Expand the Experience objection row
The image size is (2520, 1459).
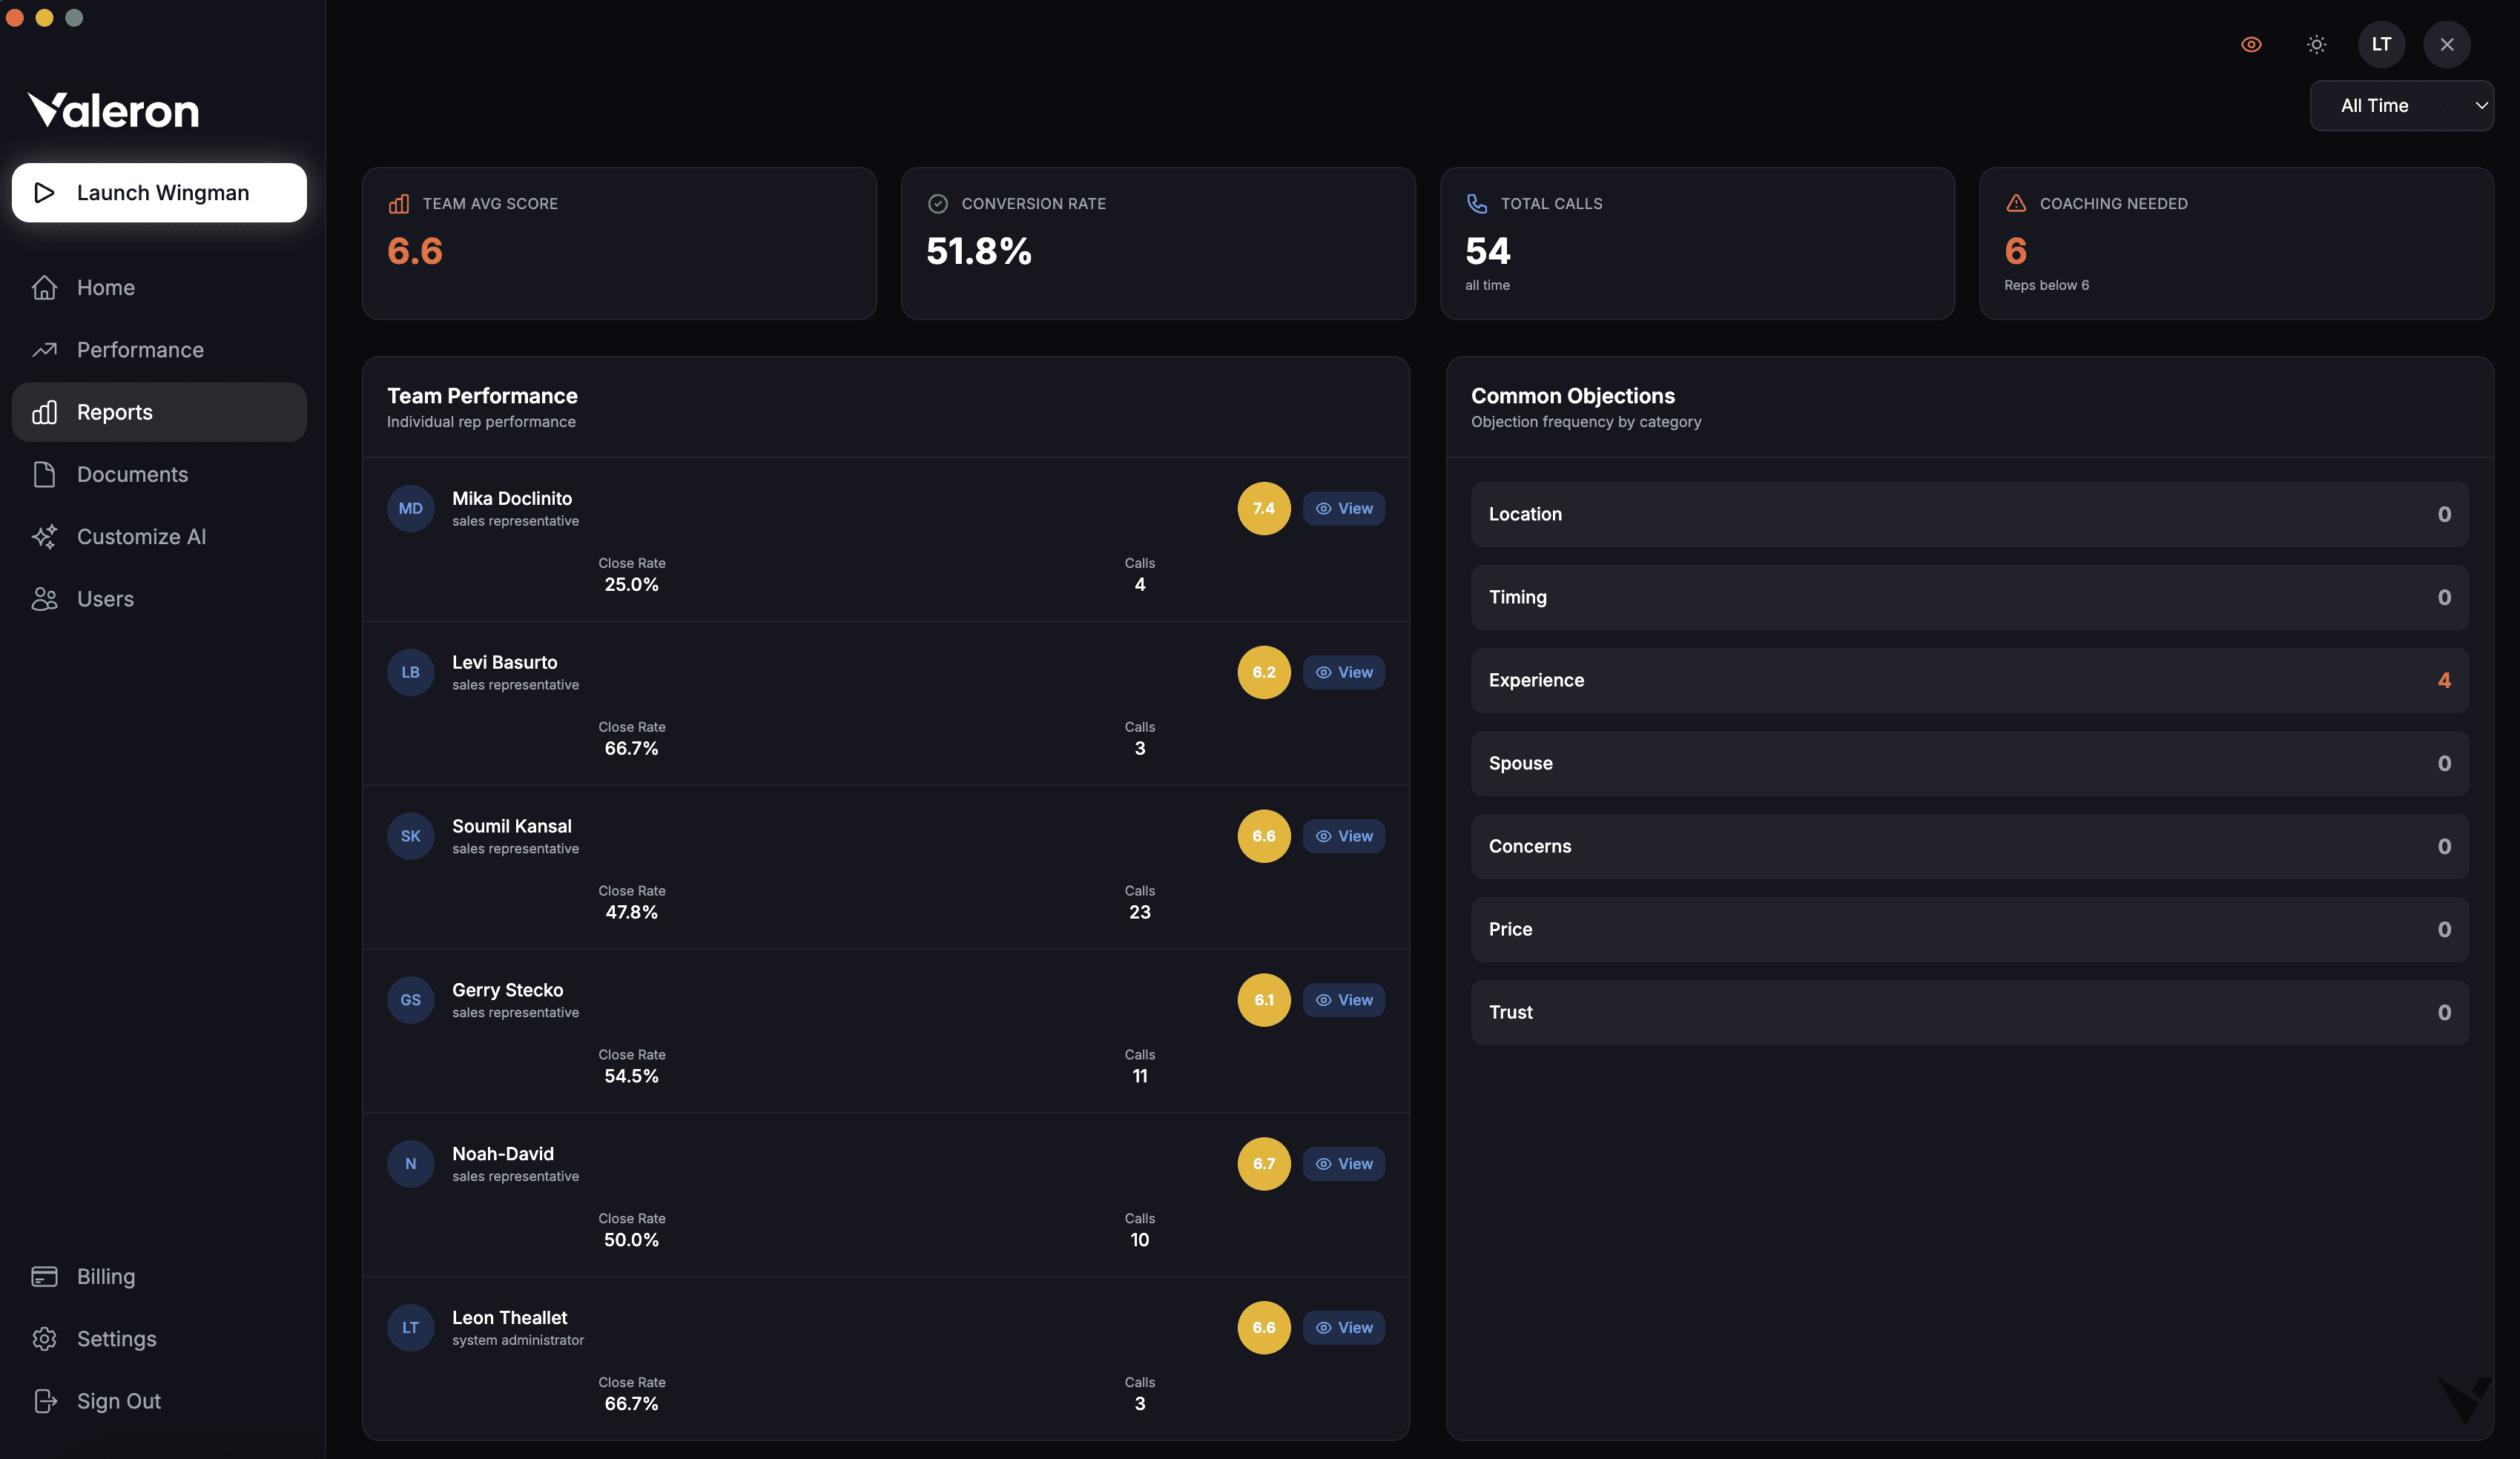[1968, 680]
